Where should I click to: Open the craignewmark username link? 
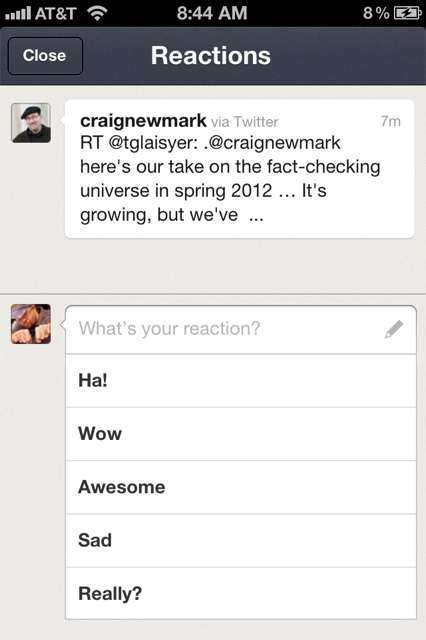143,121
